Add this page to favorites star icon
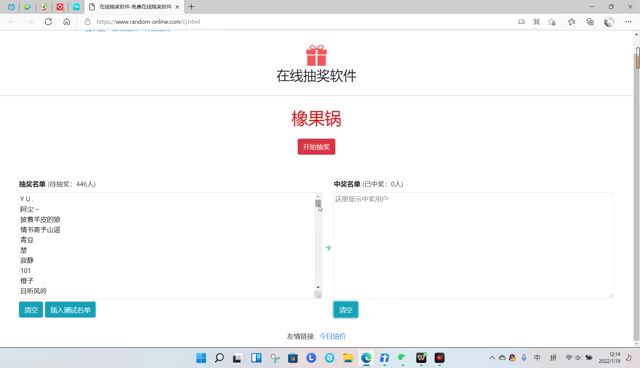The height and width of the screenshot is (368, 640). pos(552,22)
